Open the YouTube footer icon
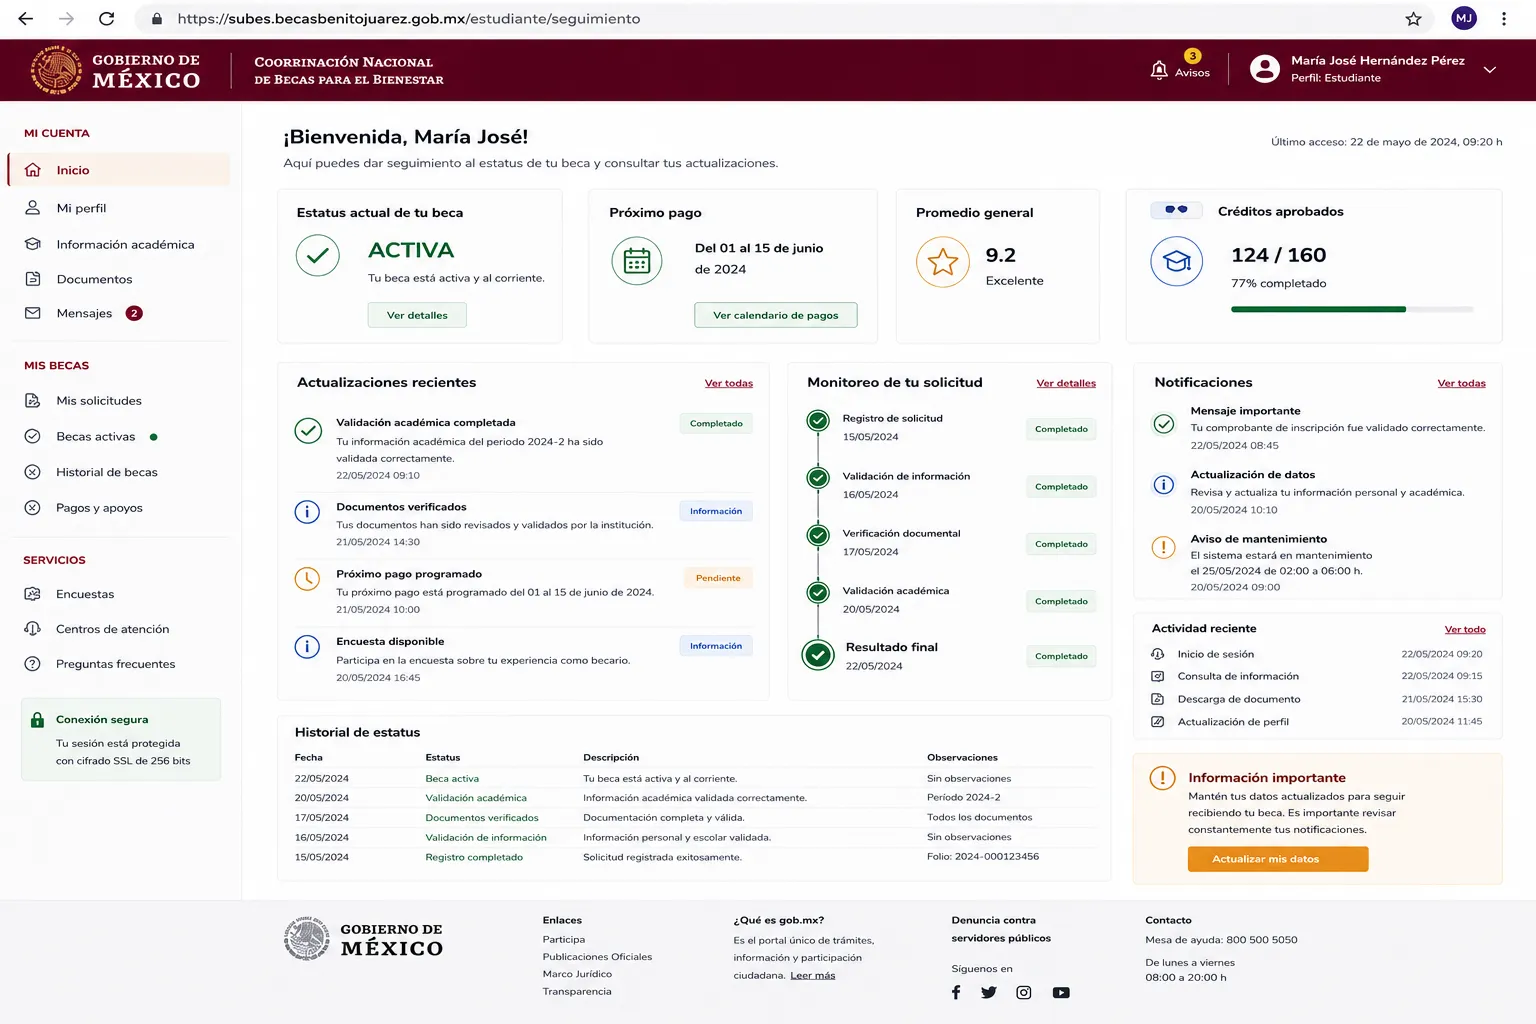Viewport: 1536px width, 1024px height. coord(1061,993)
